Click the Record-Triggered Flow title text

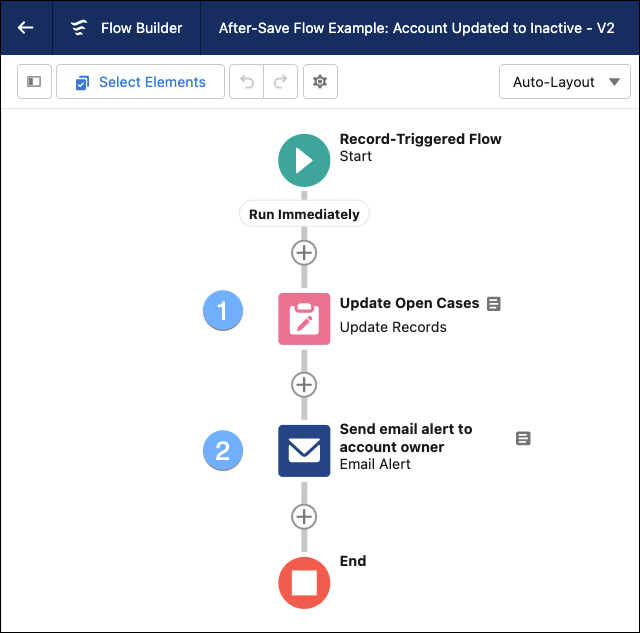pos(420,139)
